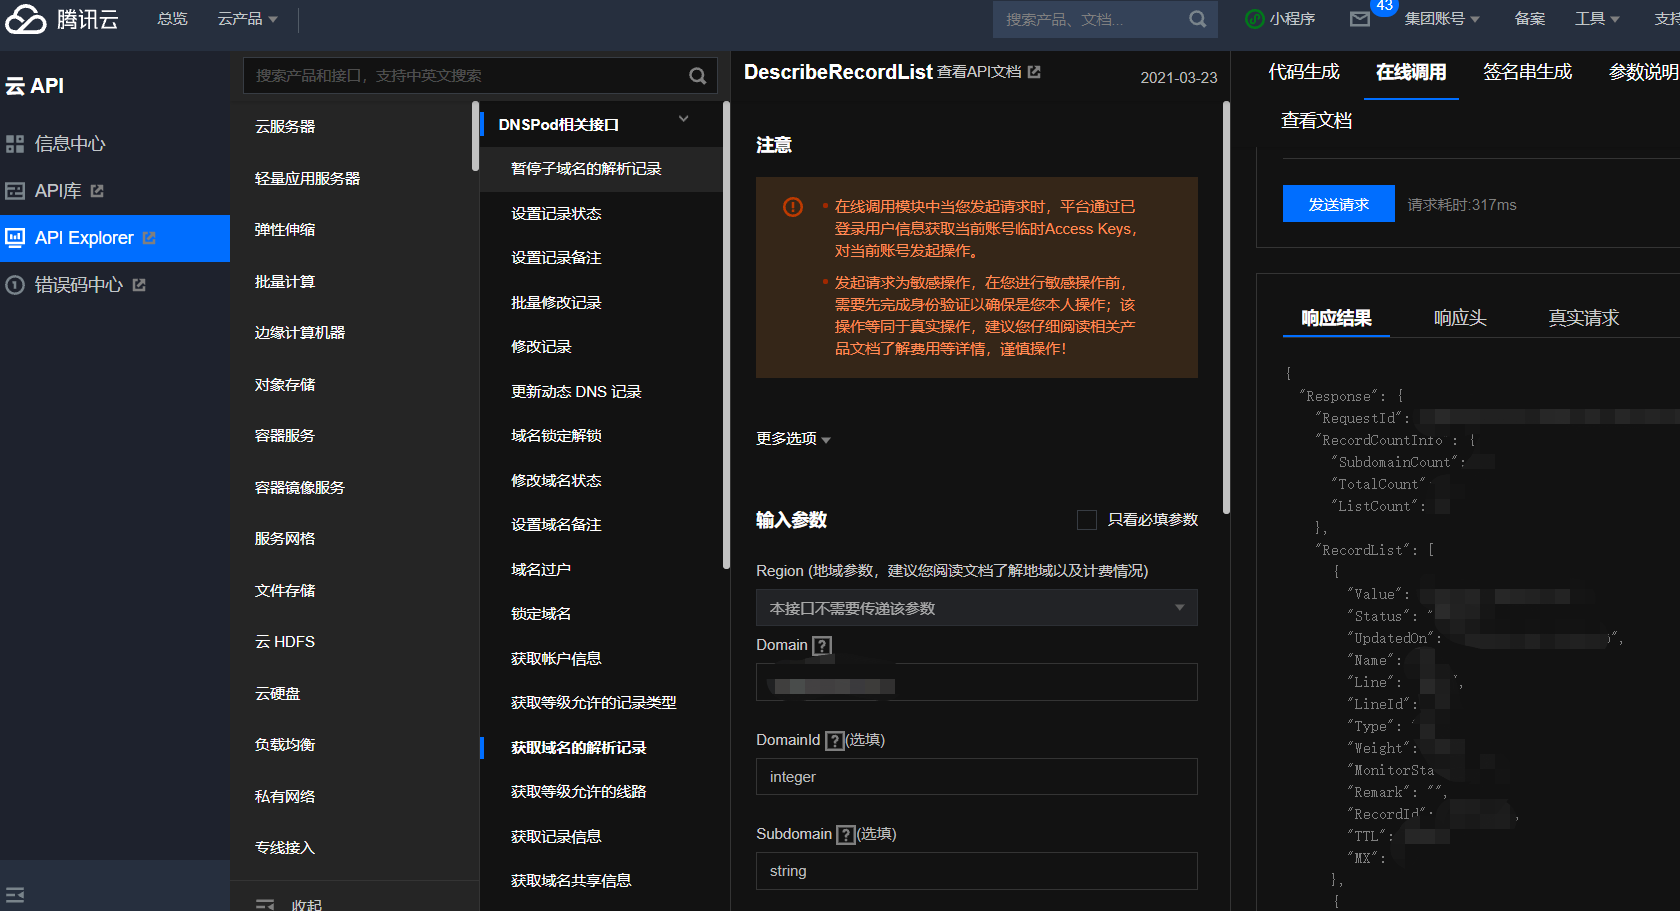Switch to 在线调用 tab

(1411, 72)
